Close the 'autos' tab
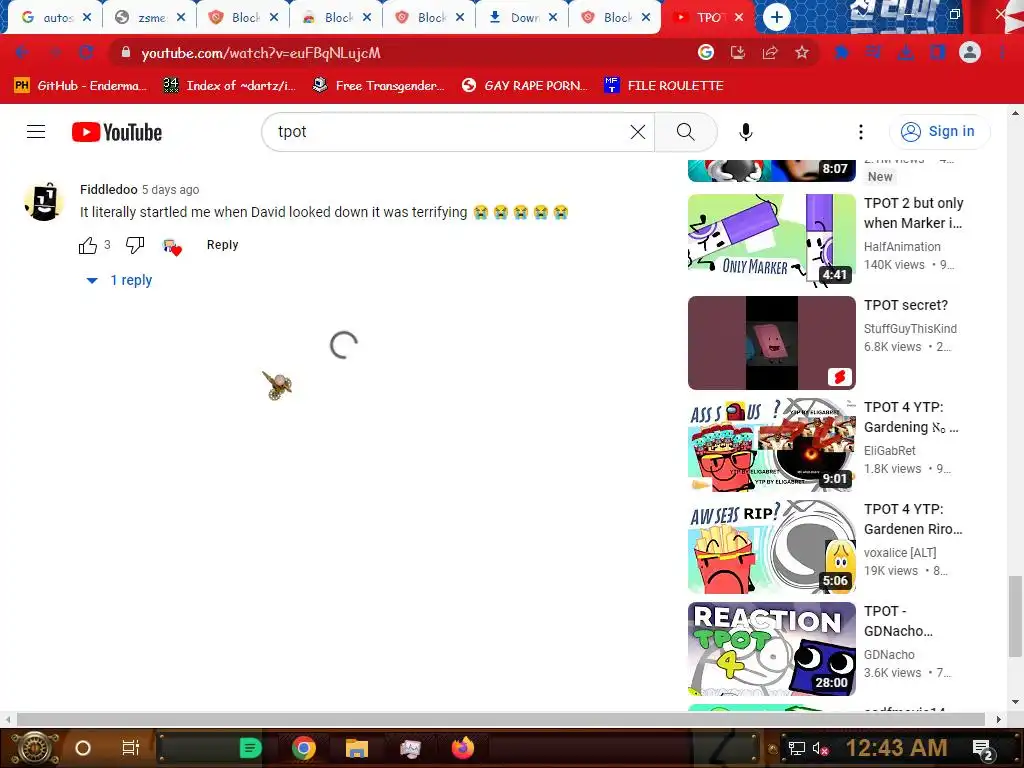The height and width of the screenshot is (768, 1024). [x=88, y=18]
